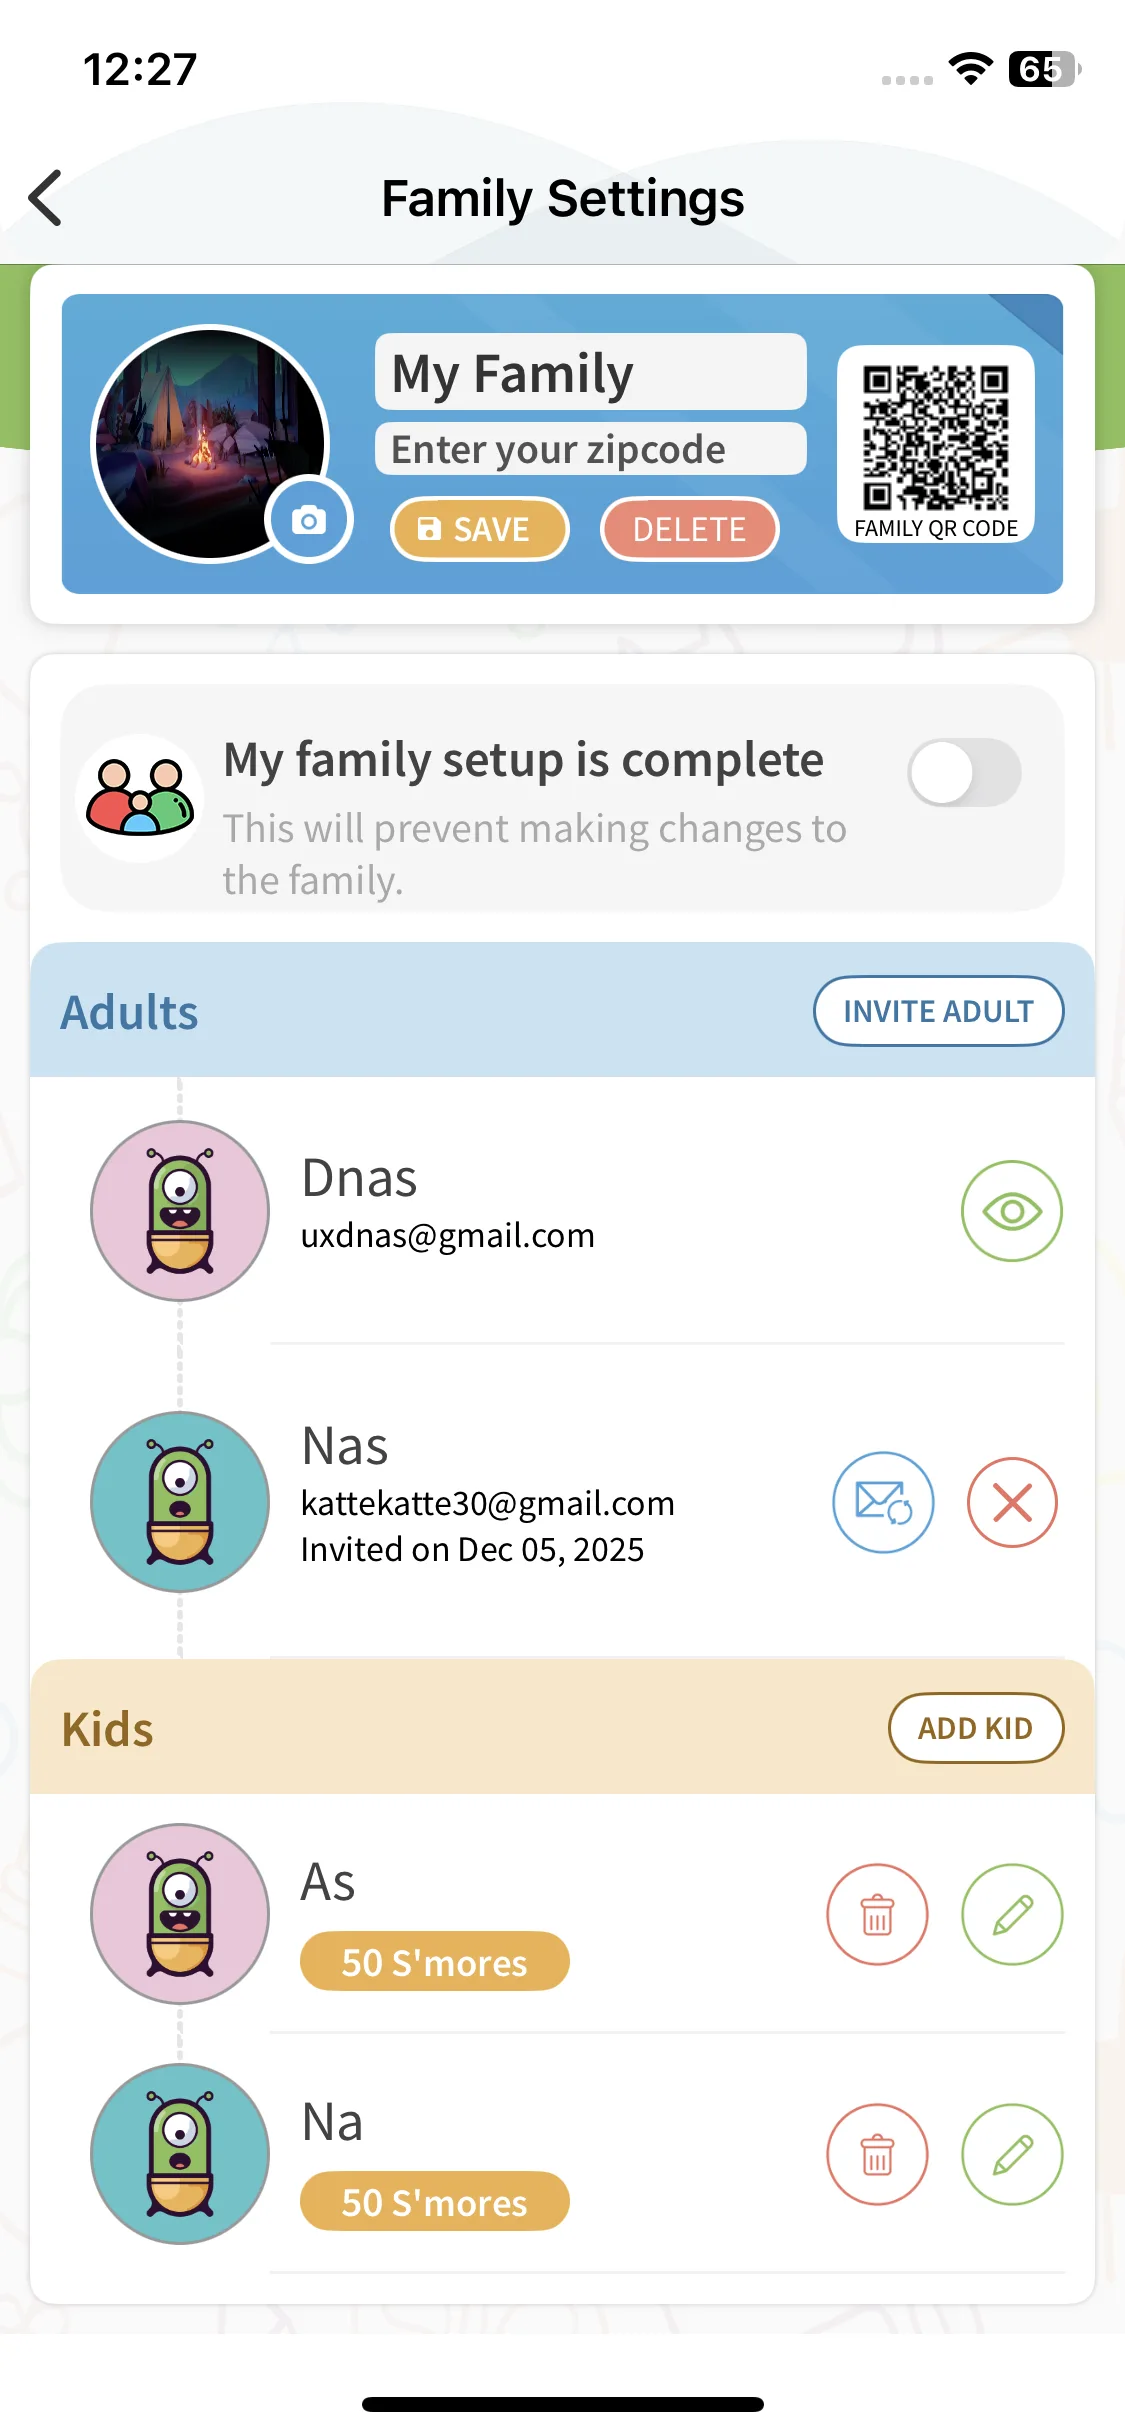The image size is (1125, 2436).
Task: Cancel Nas's invitation with red X
Action: [1012, 1502]
